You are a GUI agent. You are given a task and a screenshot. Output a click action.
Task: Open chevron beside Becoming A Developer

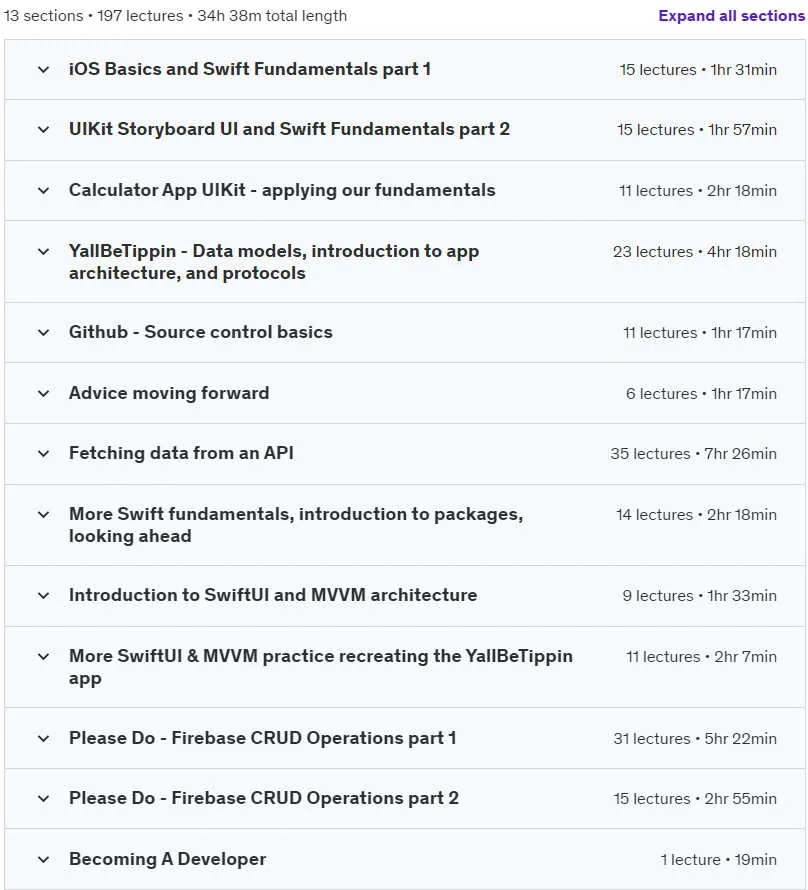pos(43,859)
